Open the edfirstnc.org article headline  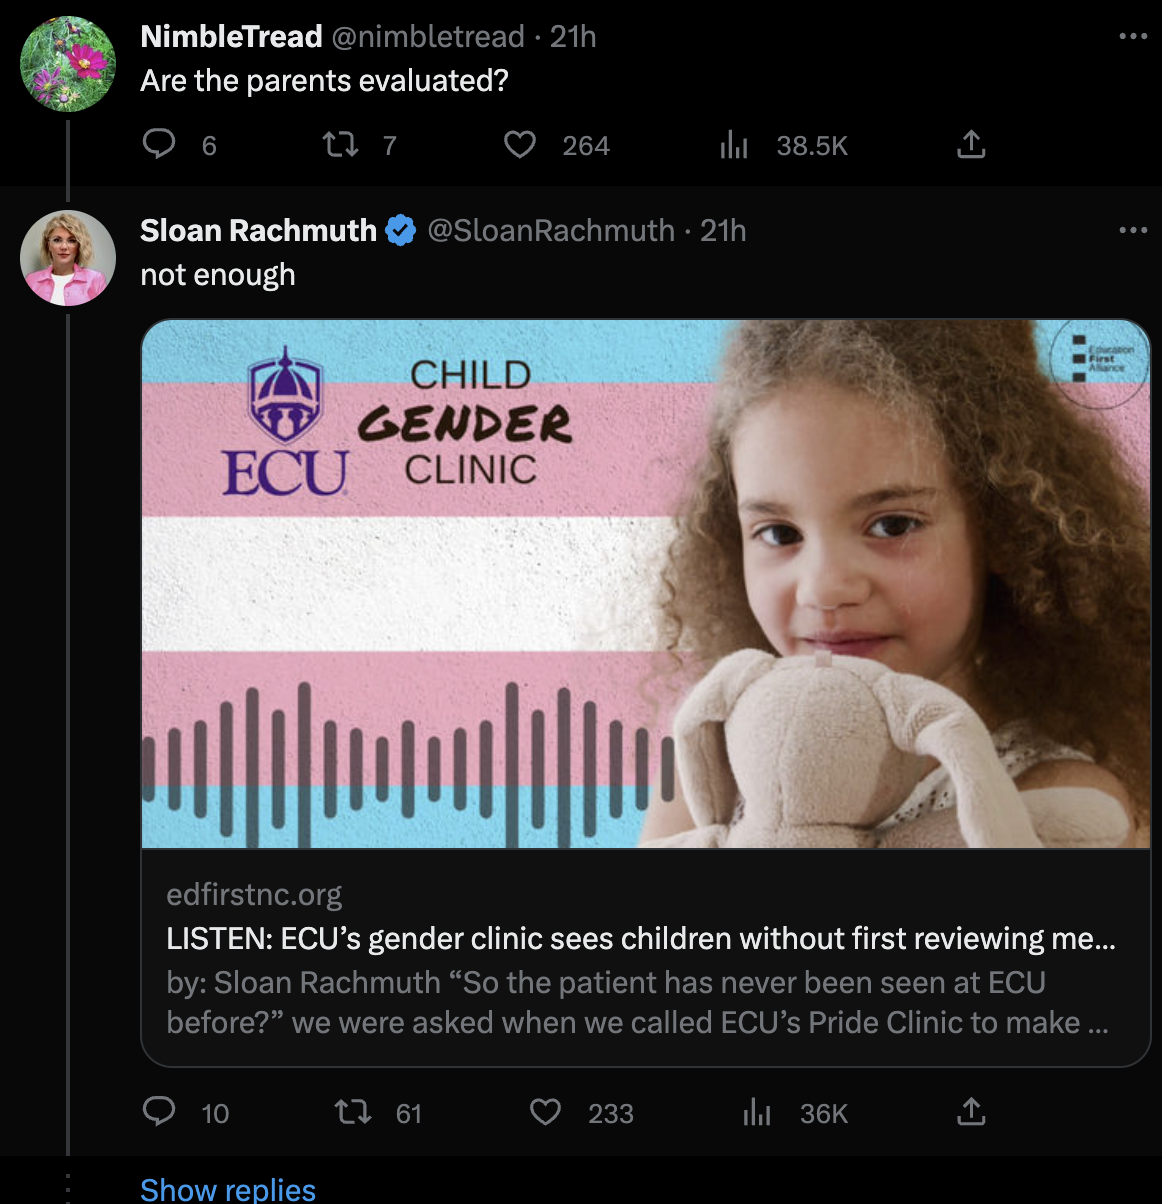coord(641,939)
